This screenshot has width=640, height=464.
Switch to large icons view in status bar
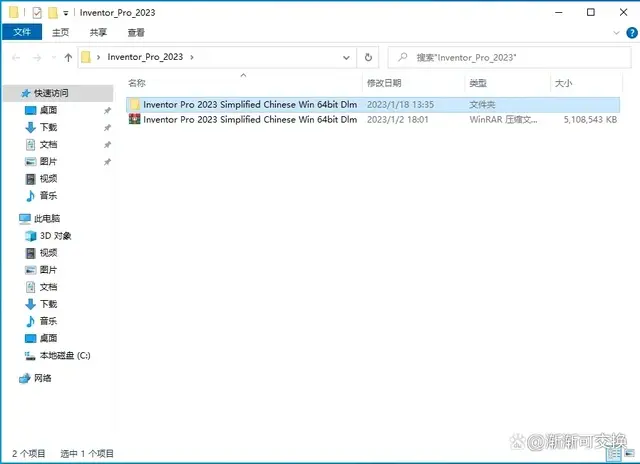pyautogui.click(x=629, y=452)
